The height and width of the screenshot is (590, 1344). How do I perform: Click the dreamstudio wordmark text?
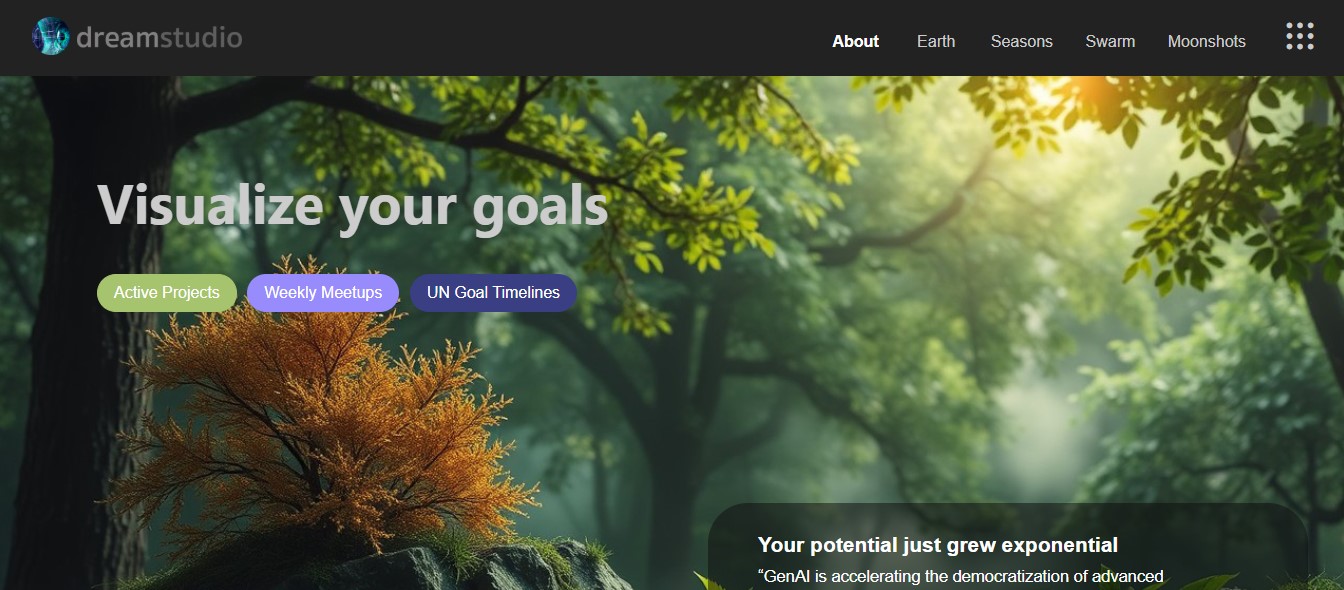click(x=159, y=38)
